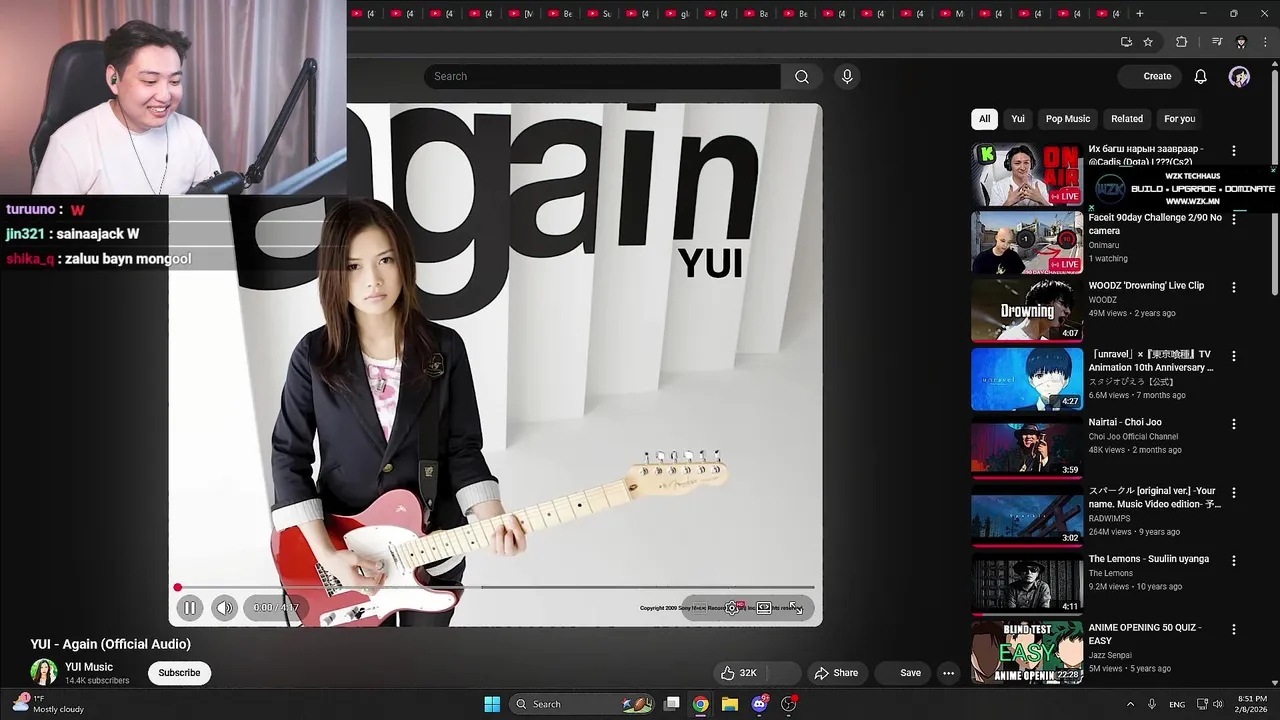Open the YouTube account avatar menu
Image resolution: width=1280 pixels, height=720 pixels.
[x=1240, y=77]
